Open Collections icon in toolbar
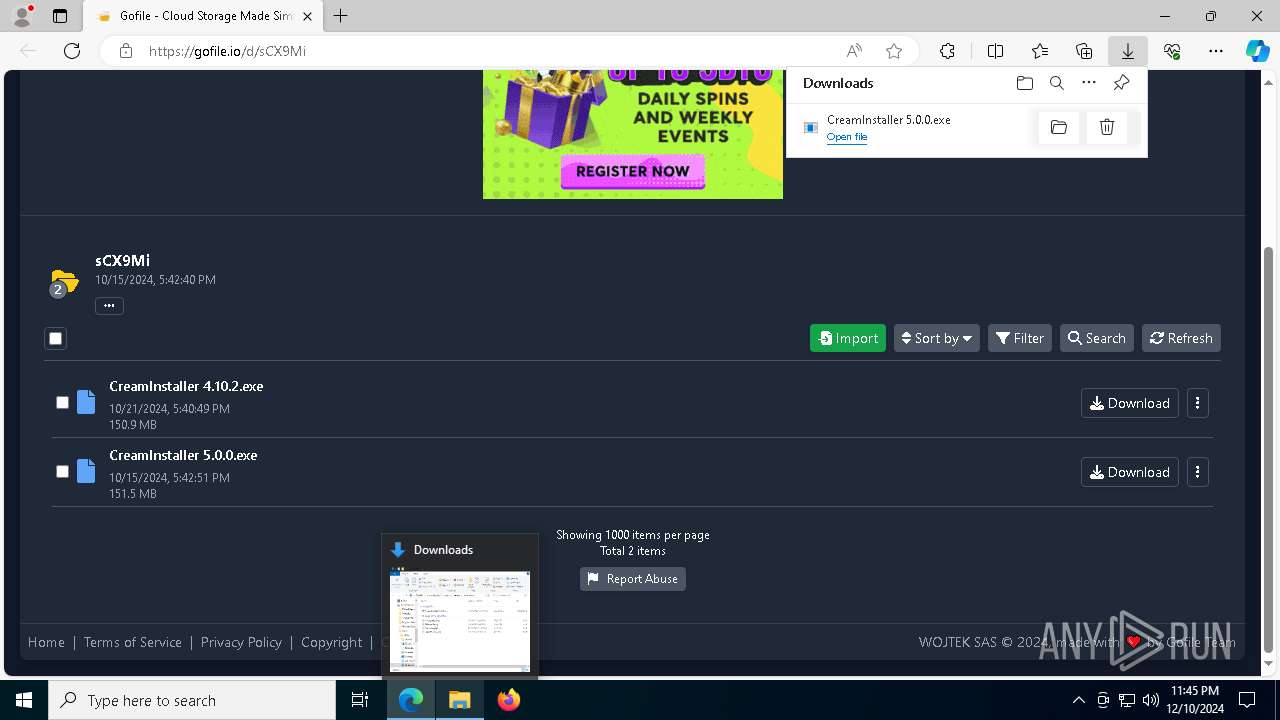1280x720 pixels. pos(1084,51)
